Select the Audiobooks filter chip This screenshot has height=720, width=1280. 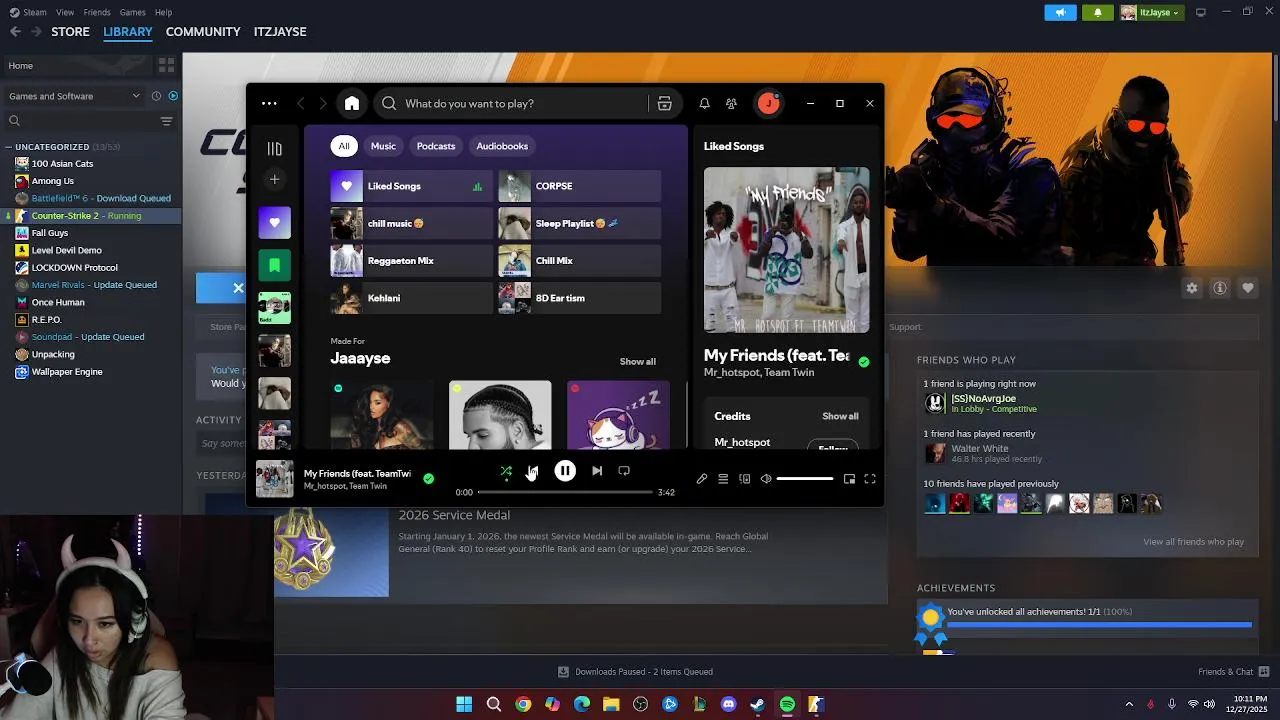tap(502, 146)
